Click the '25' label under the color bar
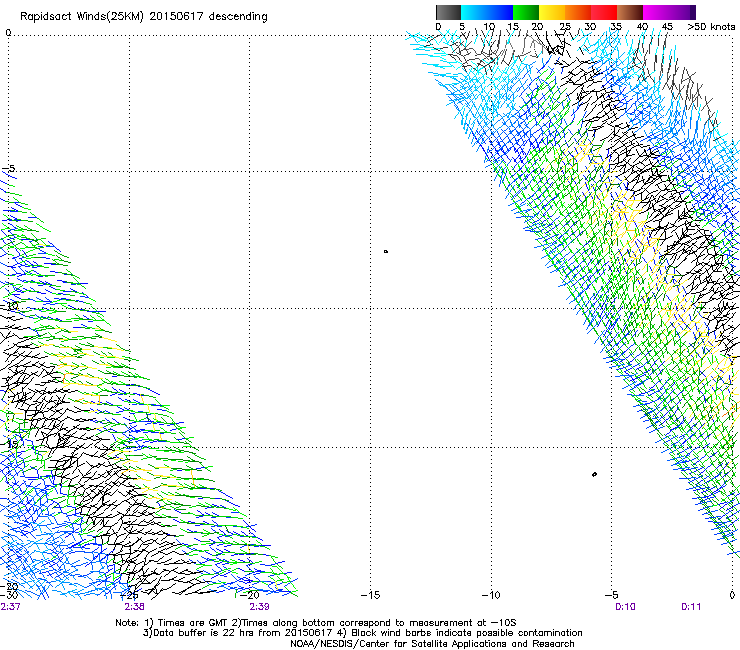The image size is (740, 650). pos(565,27)
